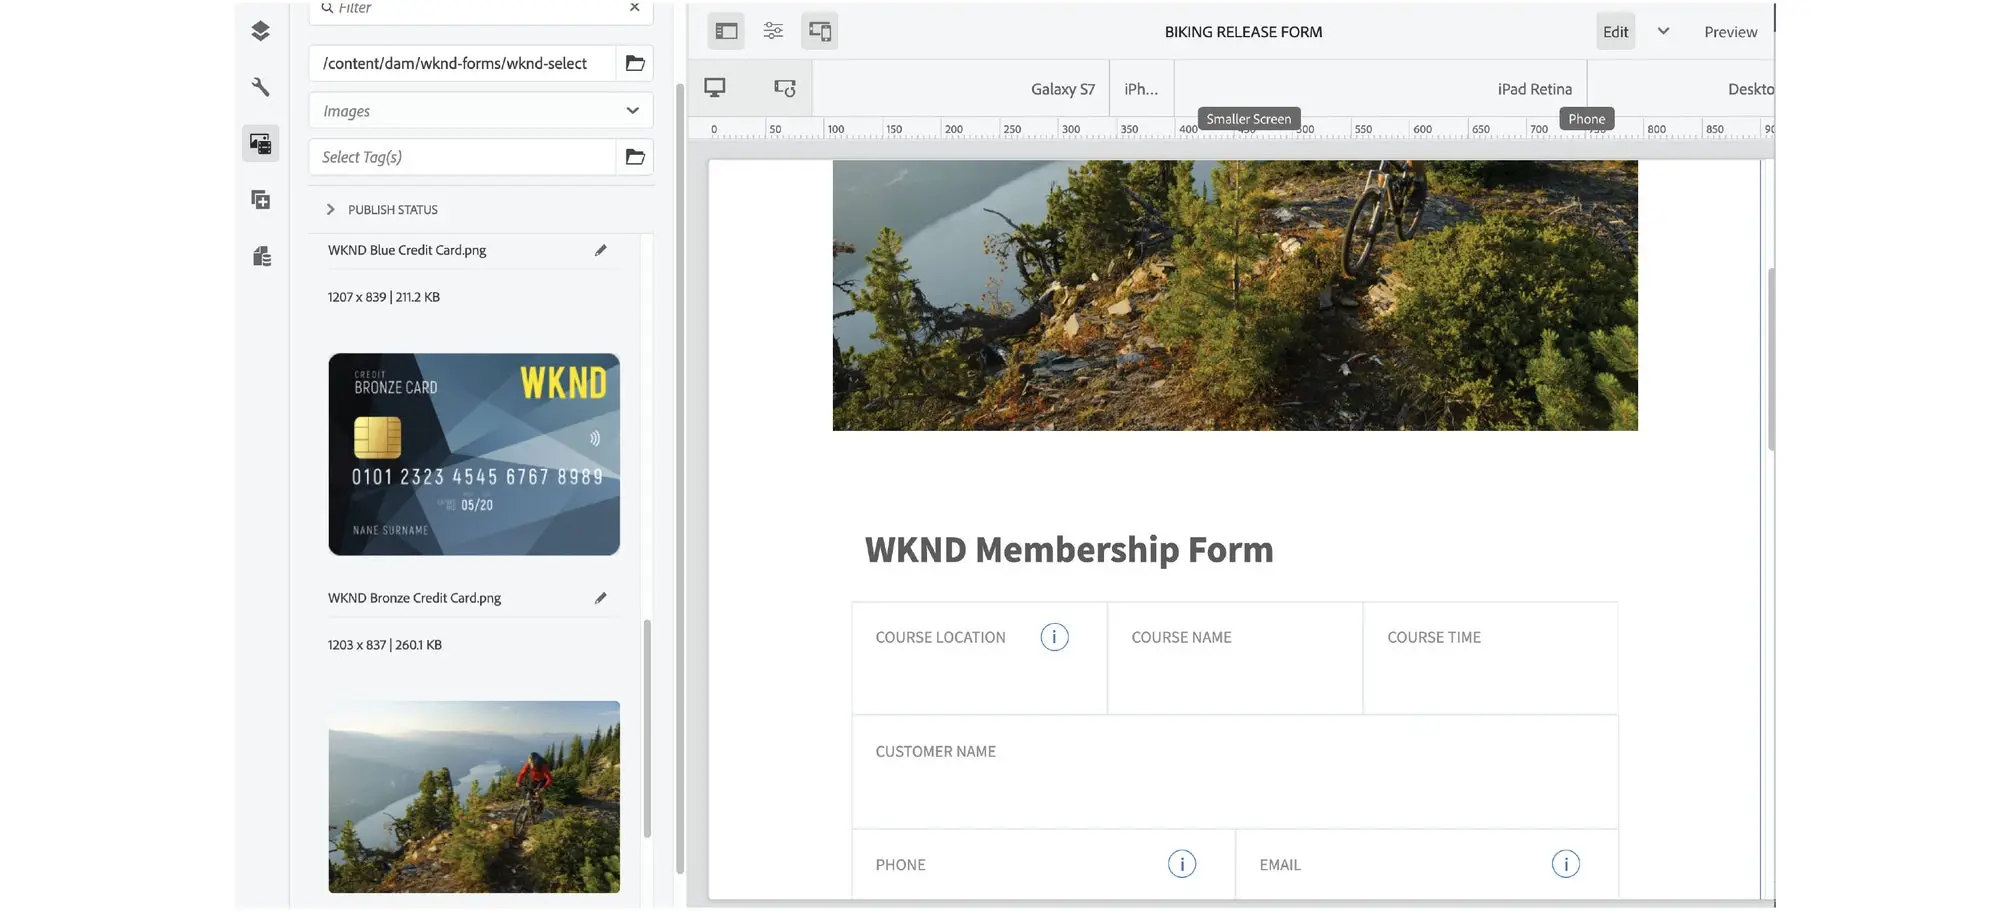Select the desktop monitor emulator icon

point(715,88)
